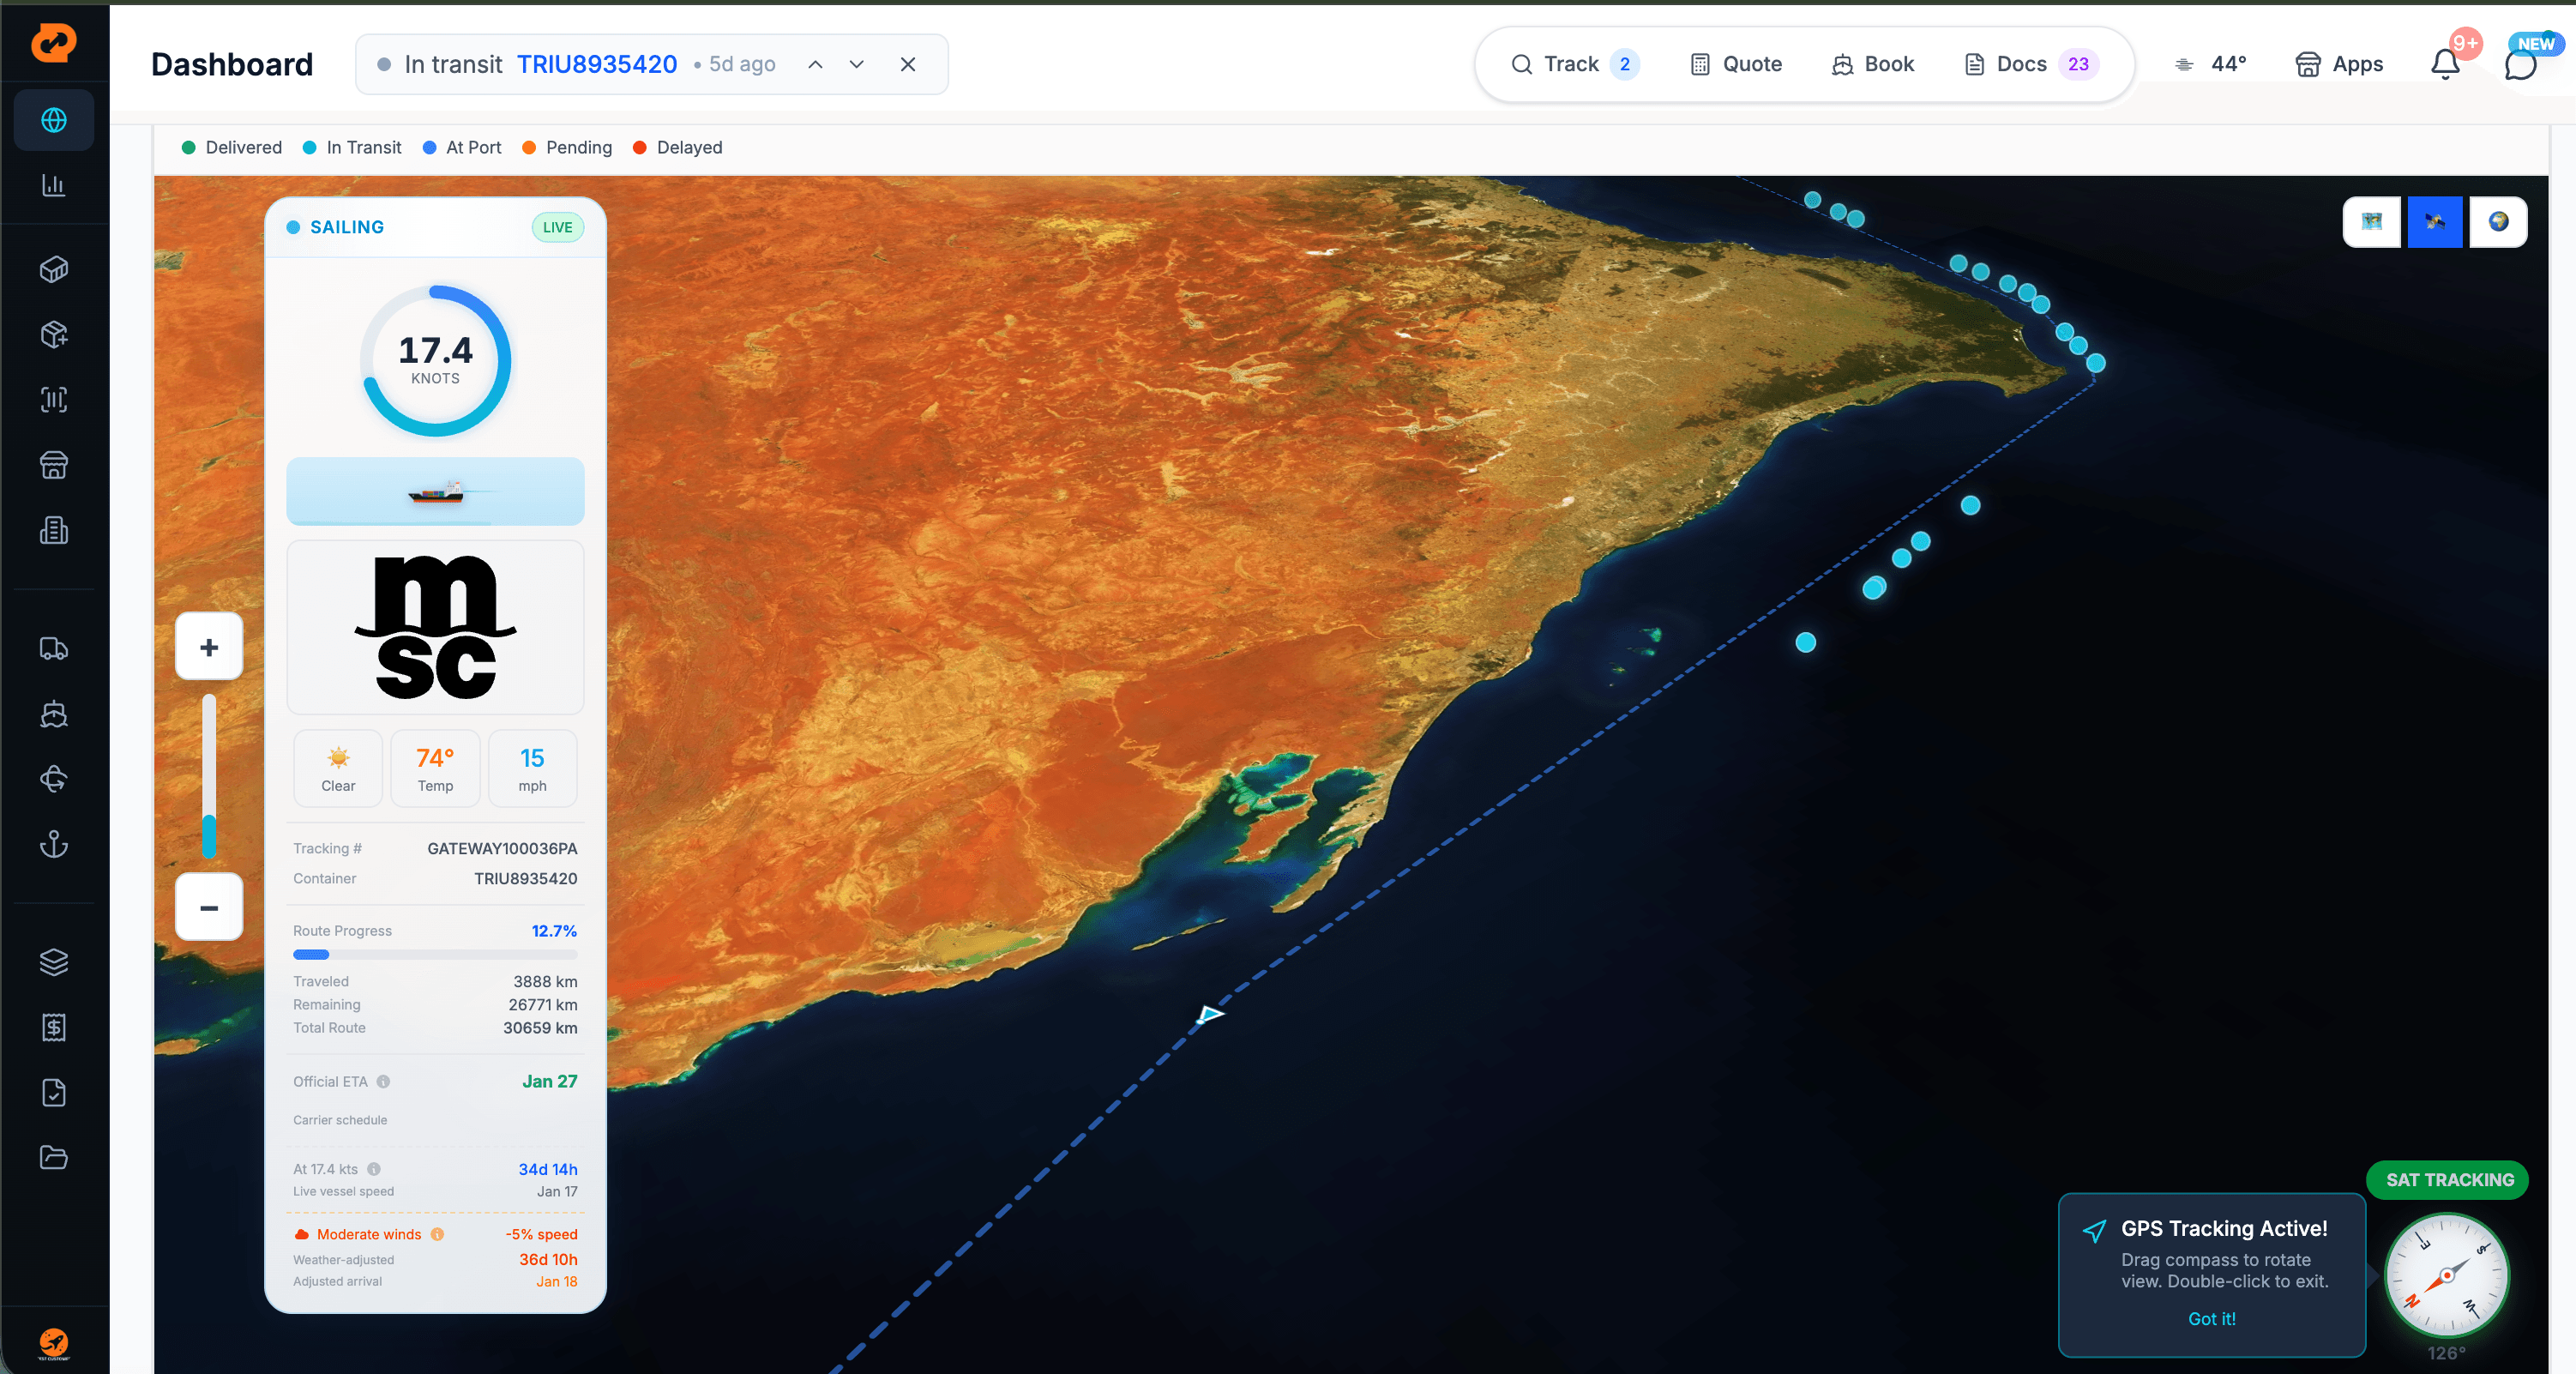Click the rotation compass dial
Image resolution: width=2576 pixels, height=1374 pixels.
2446,1274
